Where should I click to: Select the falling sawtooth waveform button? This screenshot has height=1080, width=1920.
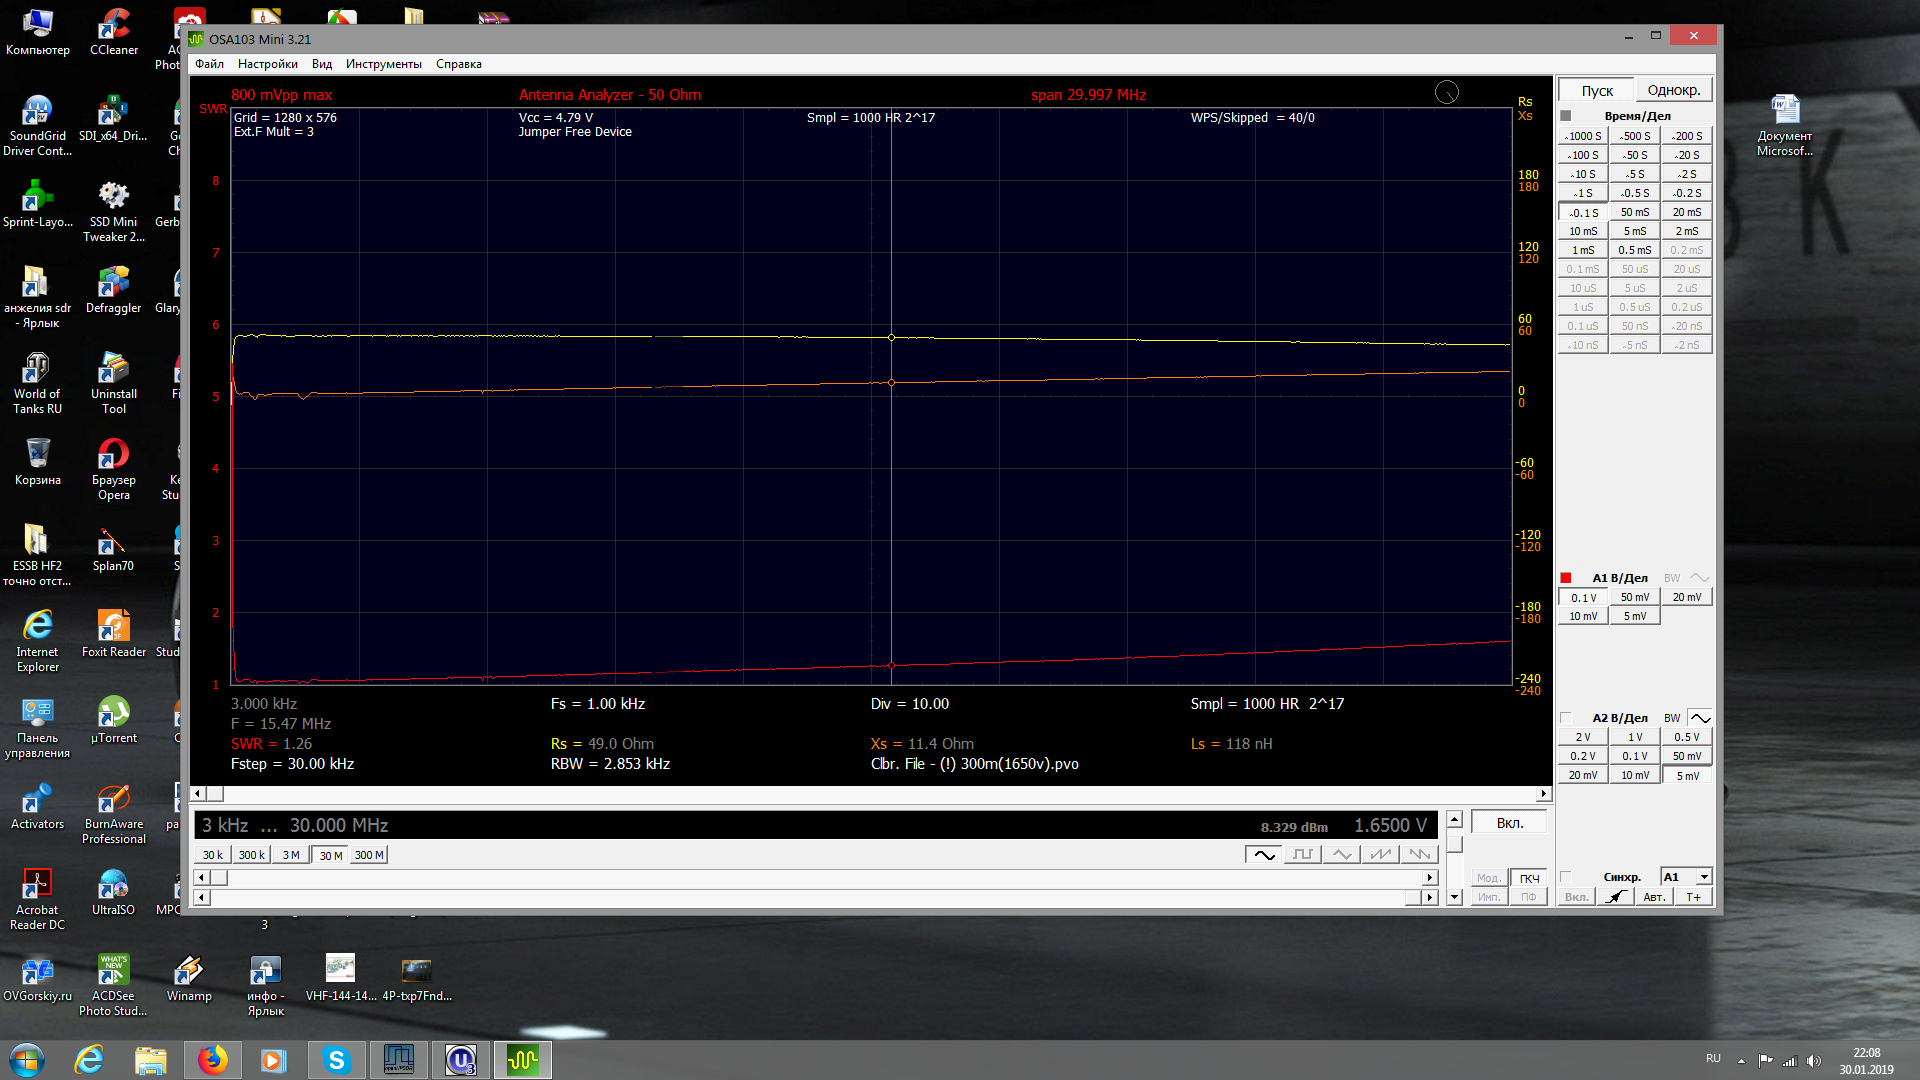point(1419,854)
